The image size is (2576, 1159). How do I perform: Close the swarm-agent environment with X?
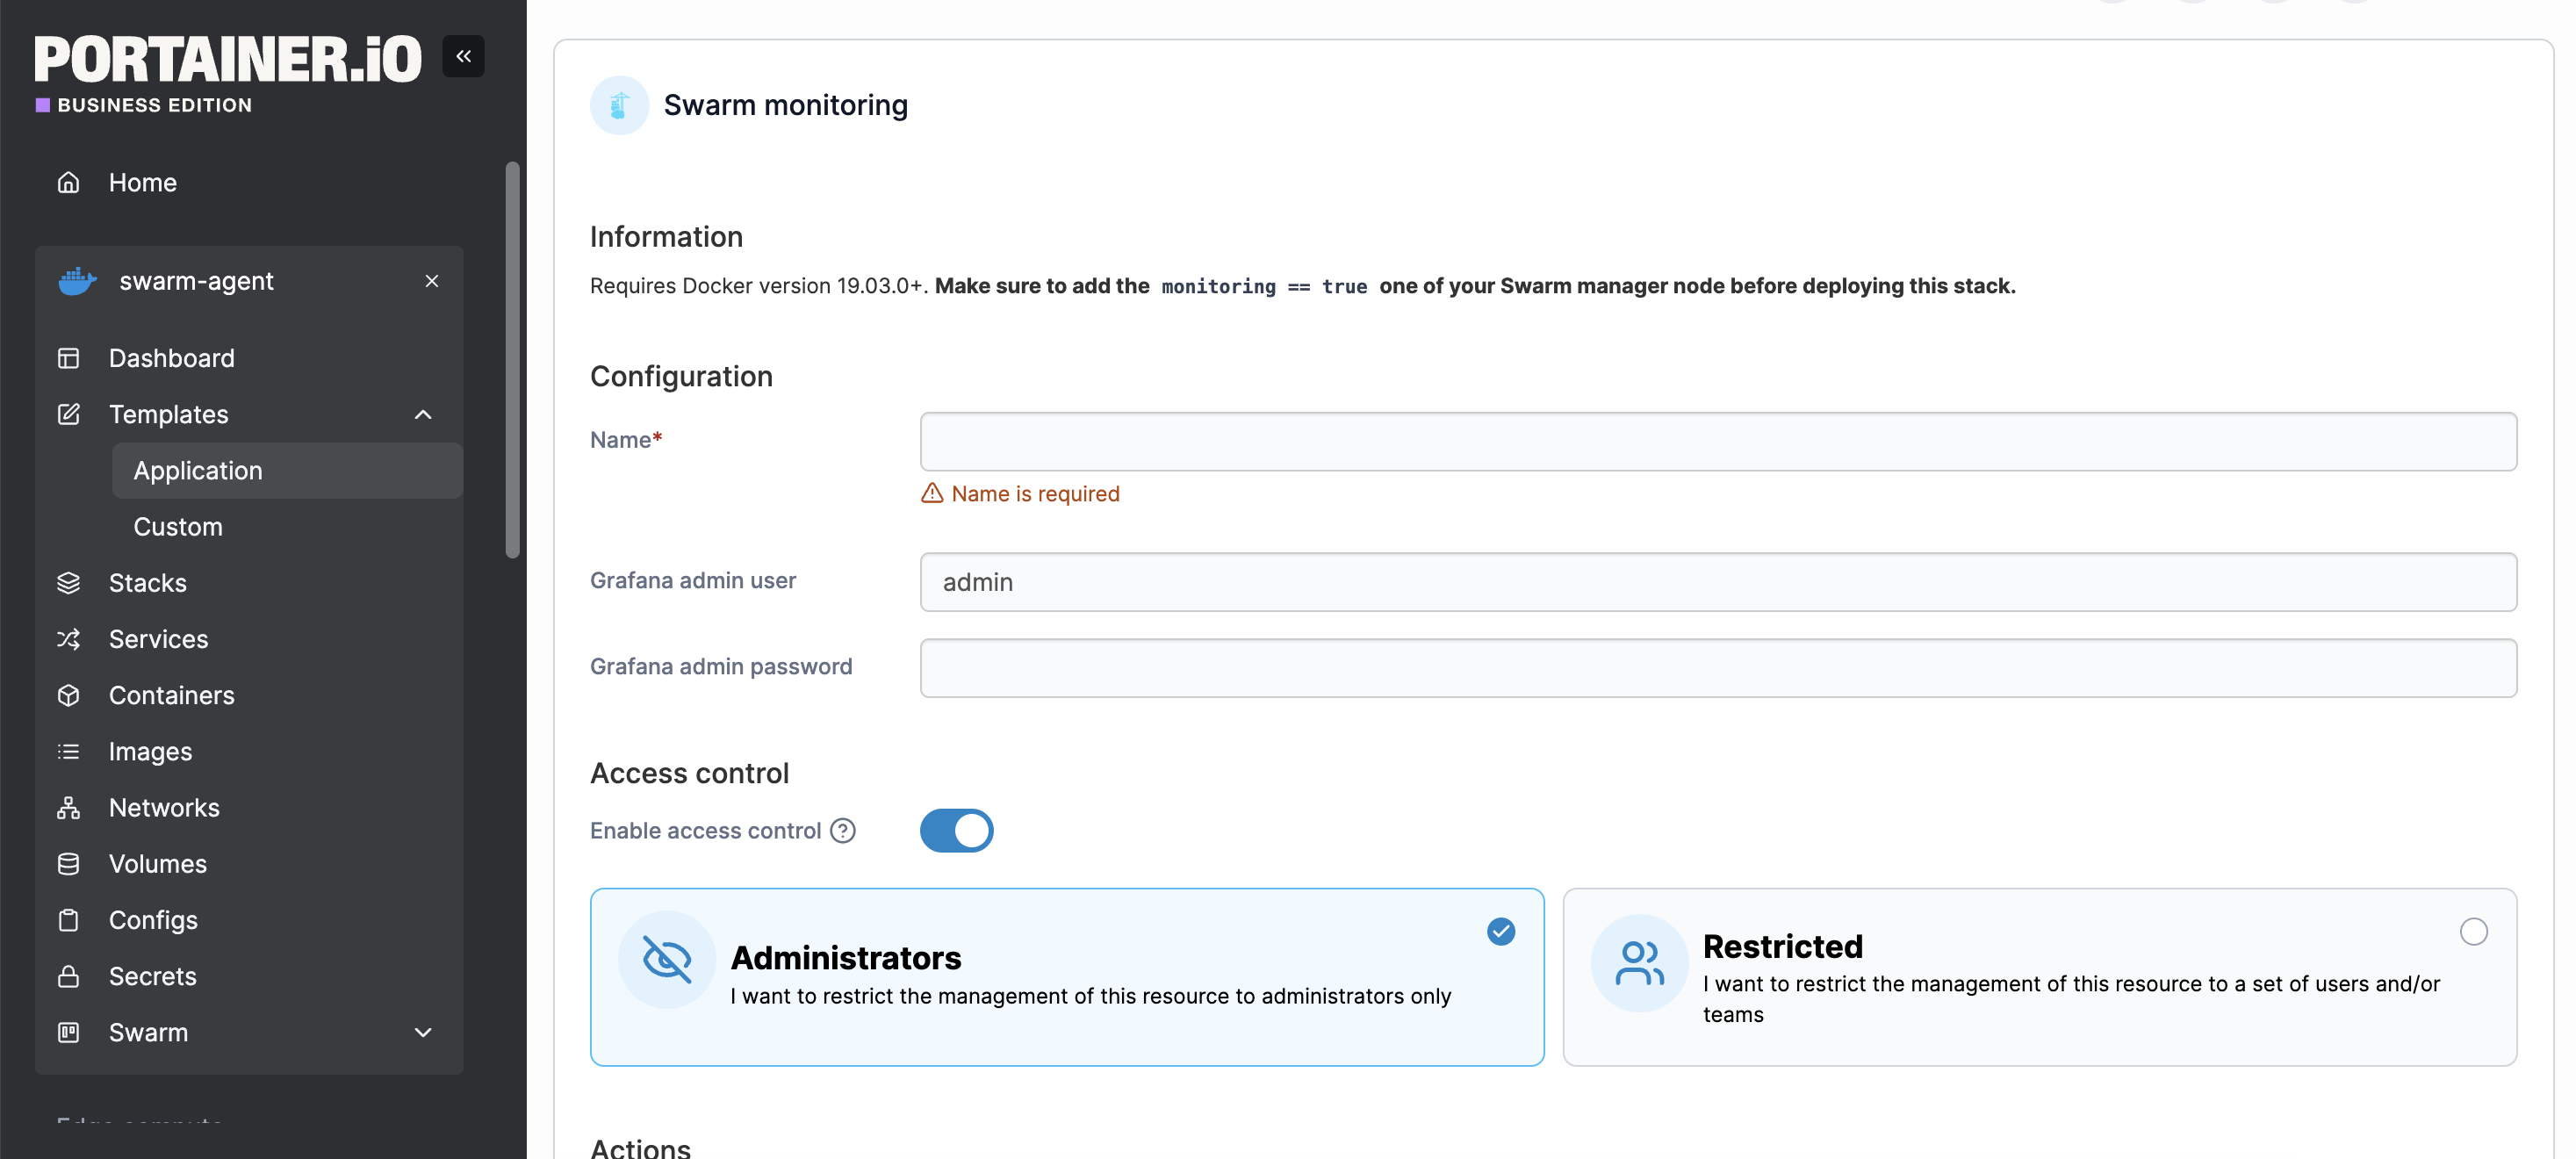432,281
